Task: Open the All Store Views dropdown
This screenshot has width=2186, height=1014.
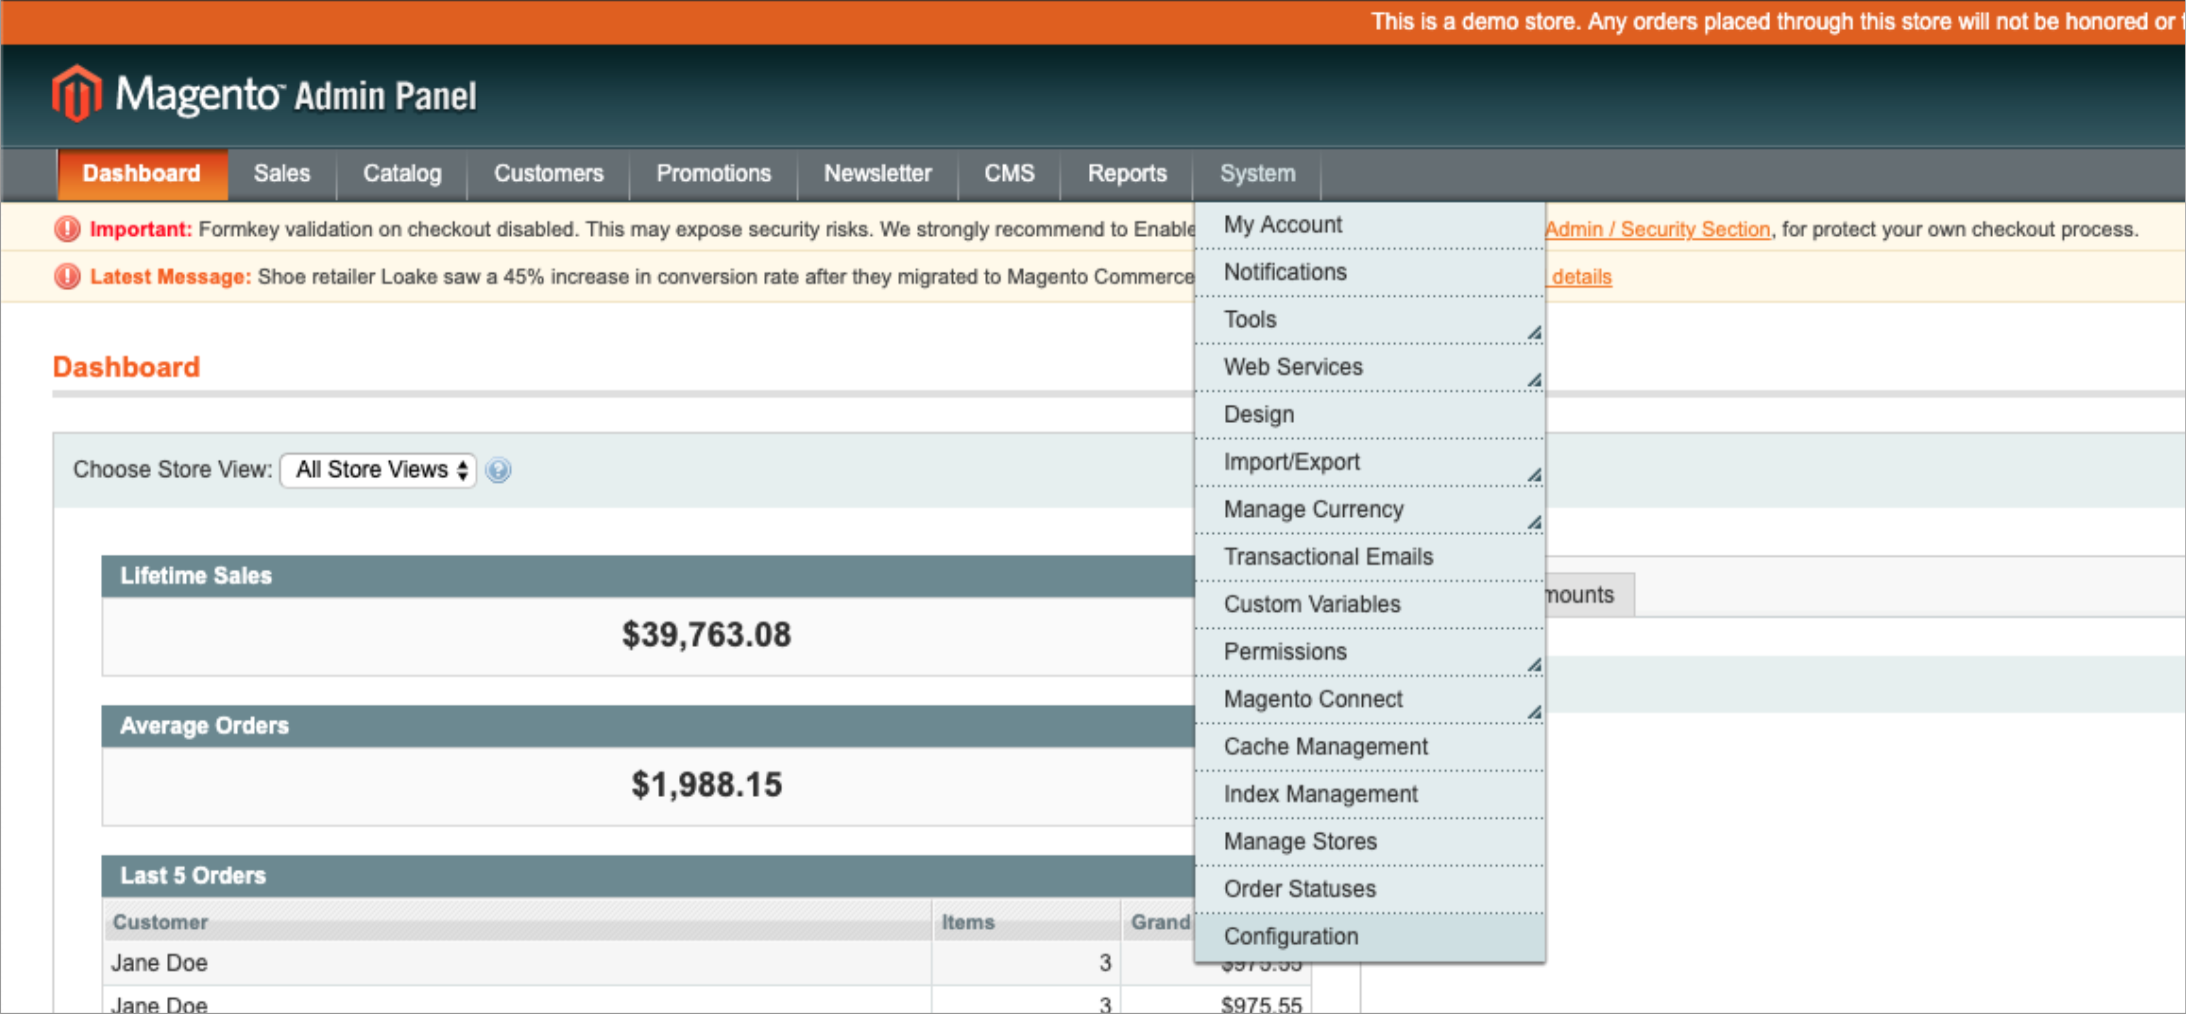Action: point(378,470)
